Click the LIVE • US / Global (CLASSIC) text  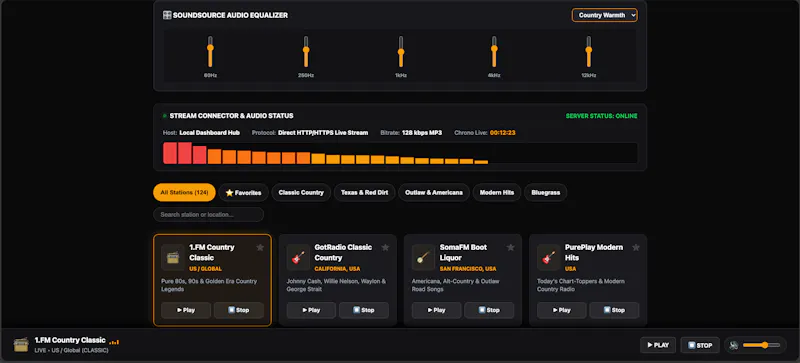(71, 351)
